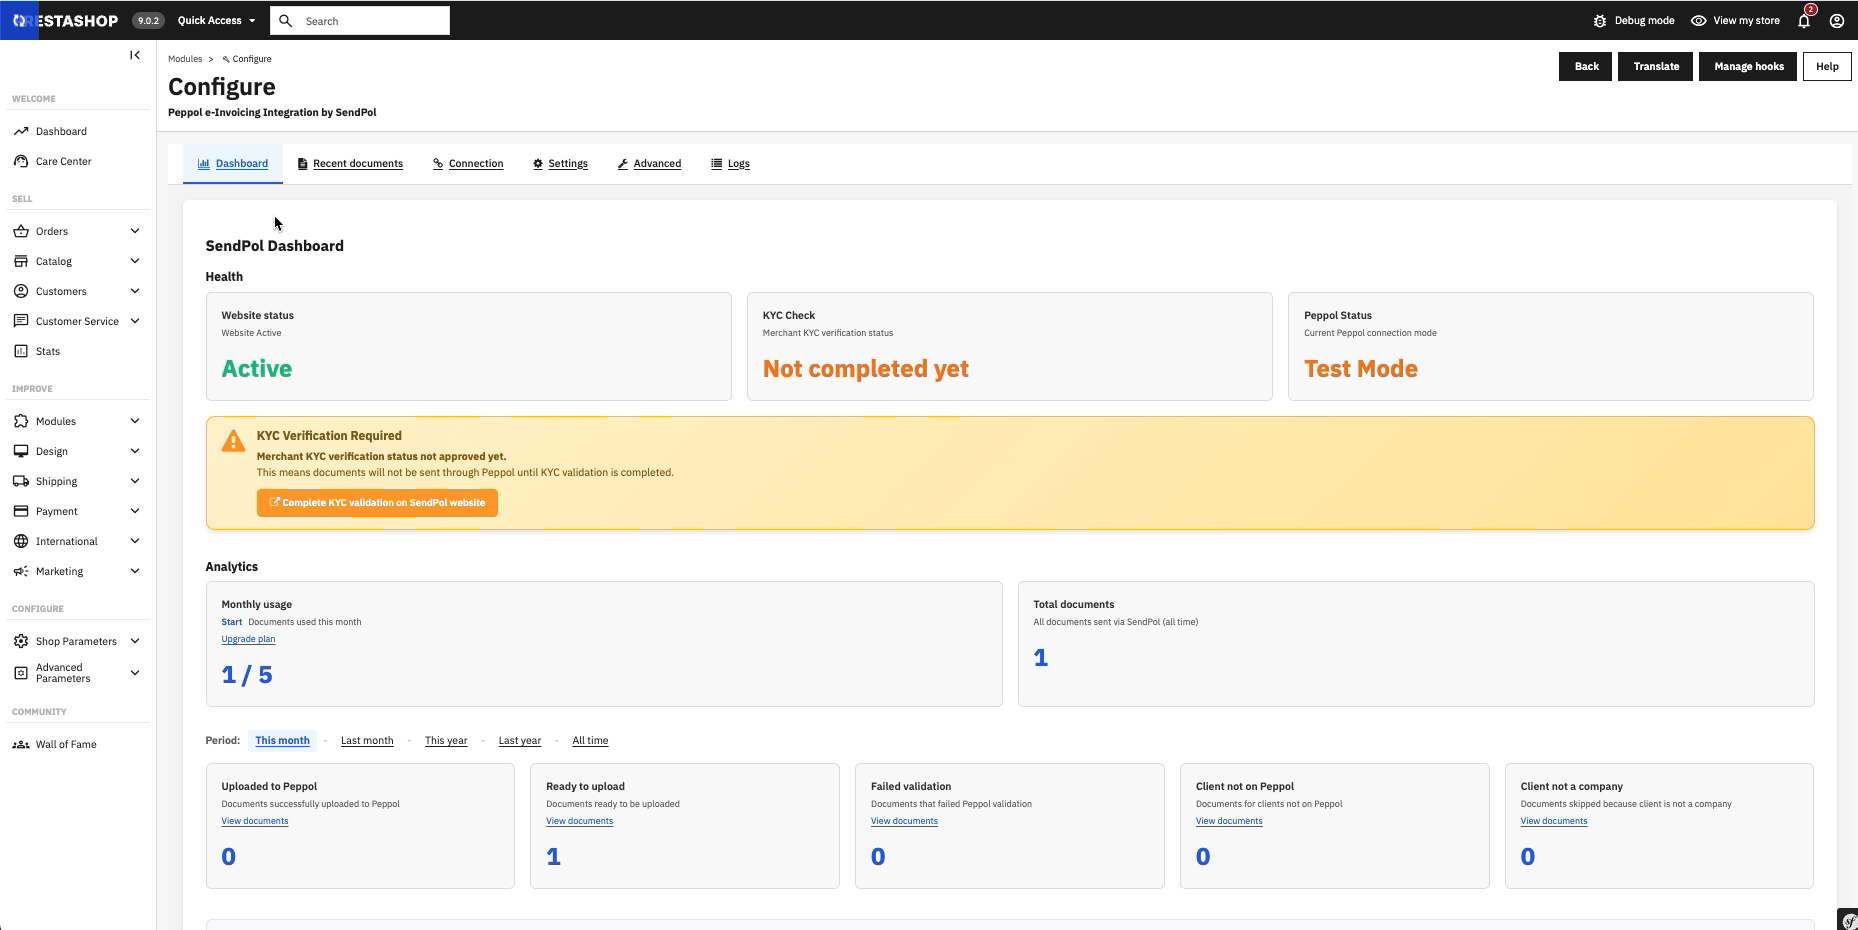
Task: Select the All time period
Action: [x=590, y=741]
